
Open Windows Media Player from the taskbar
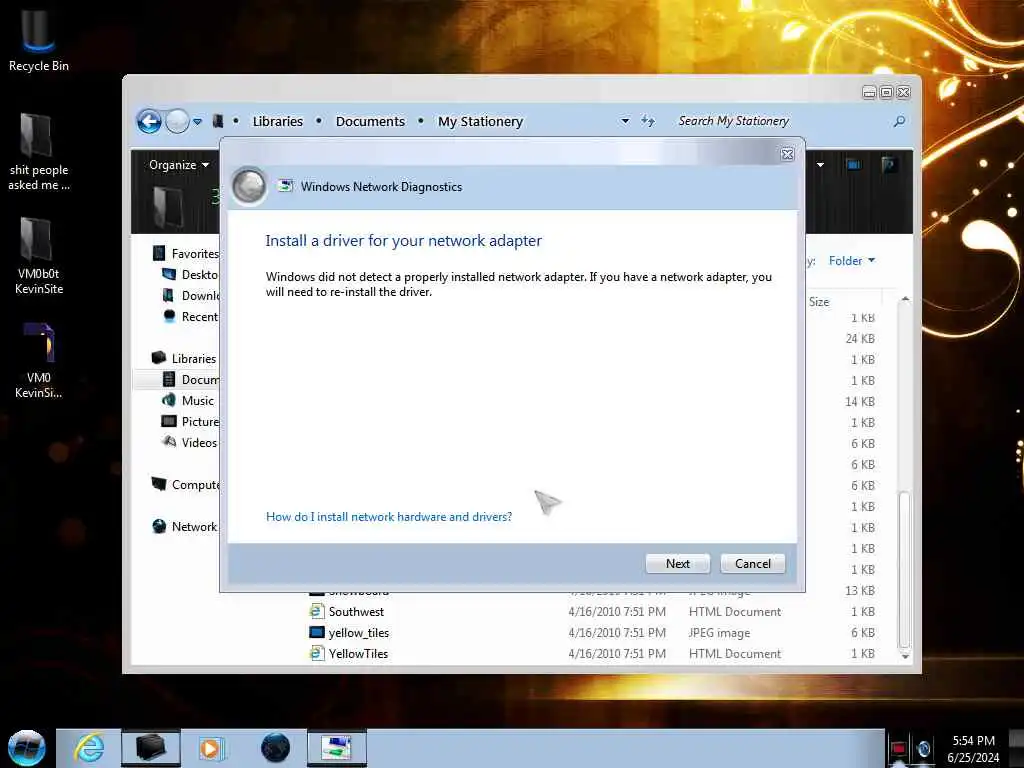coord(212,748)
